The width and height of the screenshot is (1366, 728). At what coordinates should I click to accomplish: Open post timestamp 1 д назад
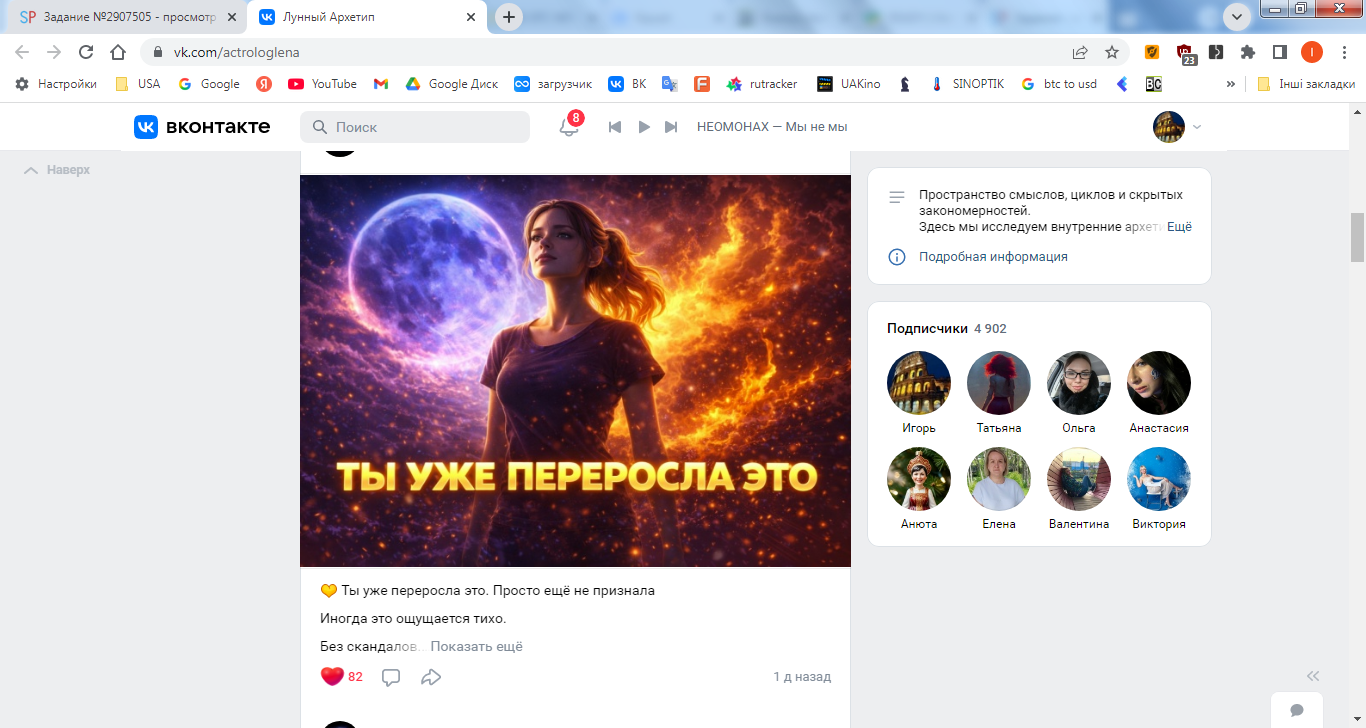(x=802, y=677)
